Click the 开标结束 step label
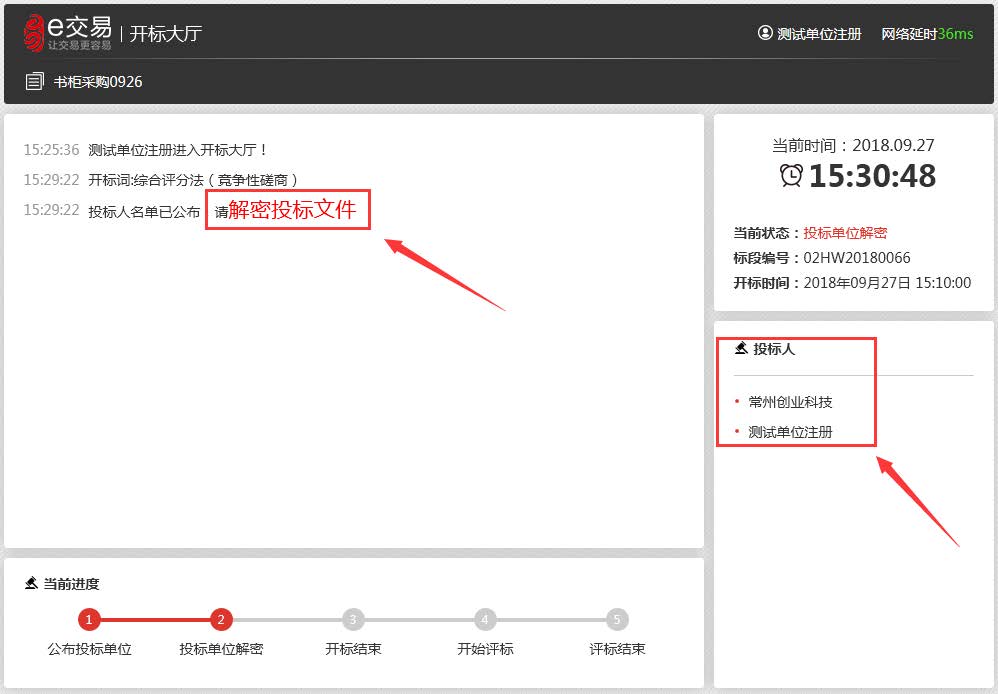998x694 pixels. (353, 649)
